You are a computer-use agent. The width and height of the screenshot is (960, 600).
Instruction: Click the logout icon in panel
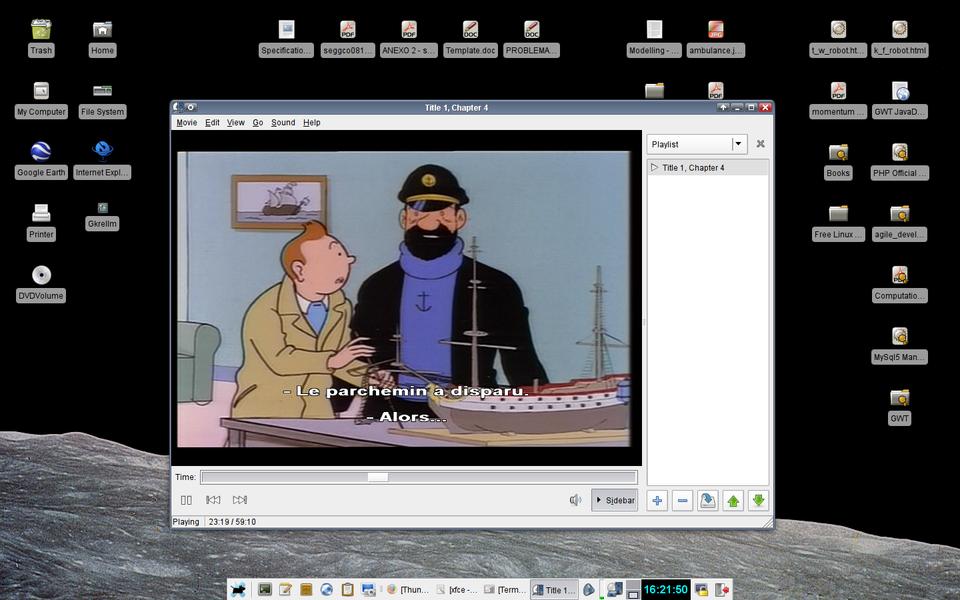pyautogui.click(x=722, y=590)
